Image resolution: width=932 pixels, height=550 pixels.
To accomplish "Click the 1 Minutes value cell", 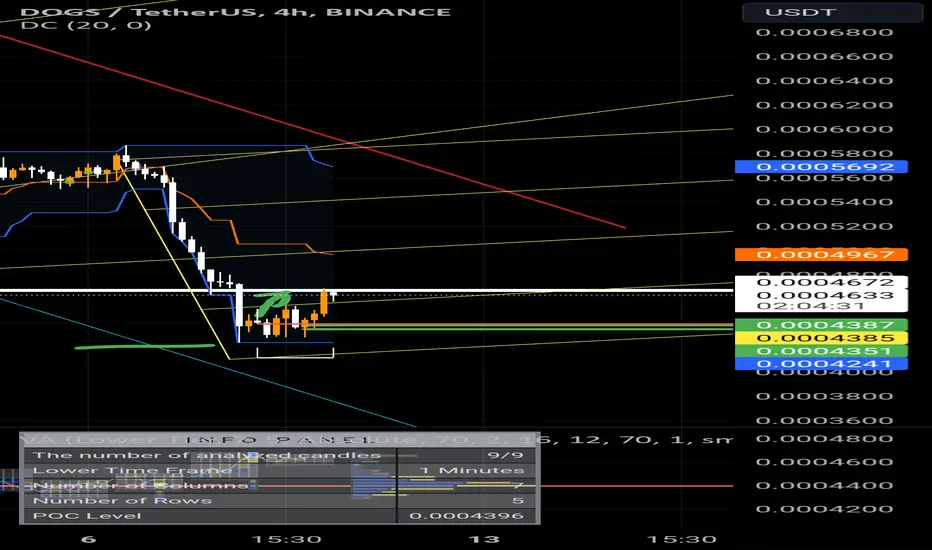I will click(x=471, y=470).
